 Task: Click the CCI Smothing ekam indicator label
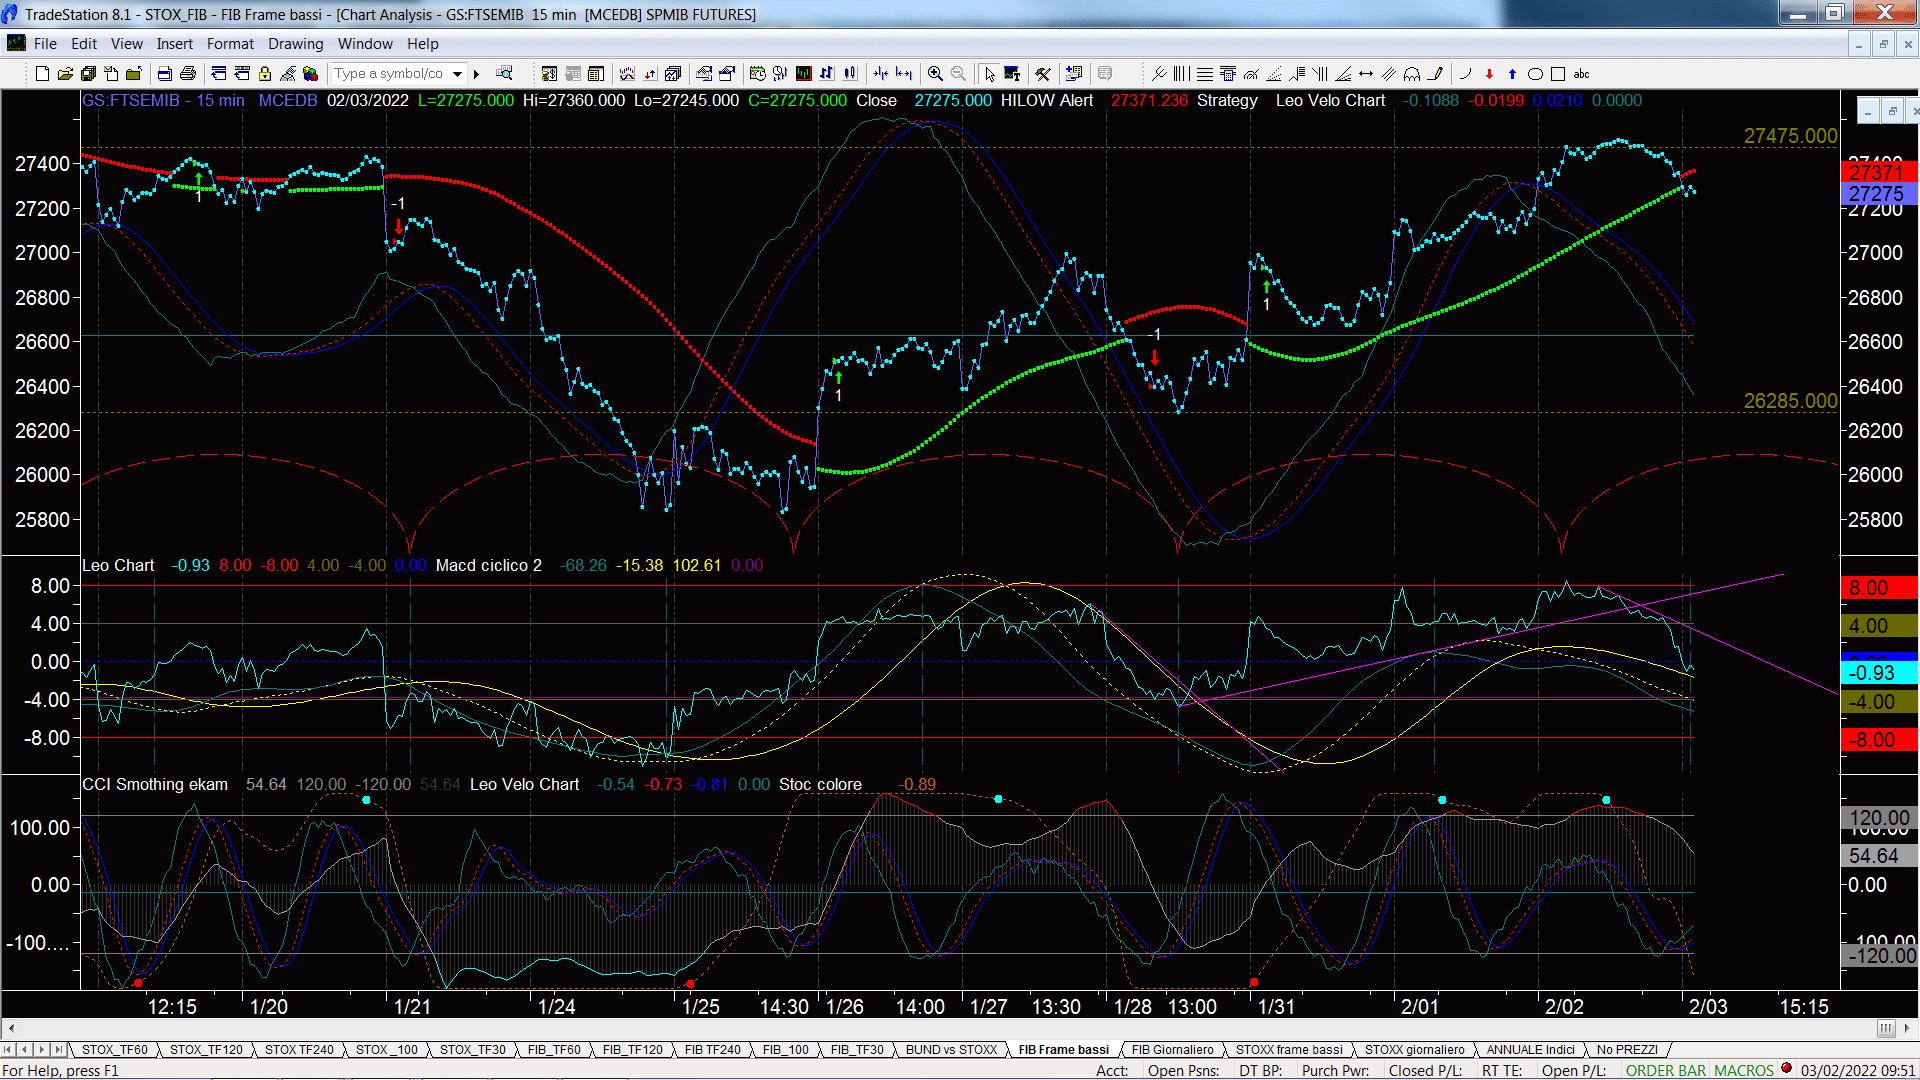click(155, 785)
